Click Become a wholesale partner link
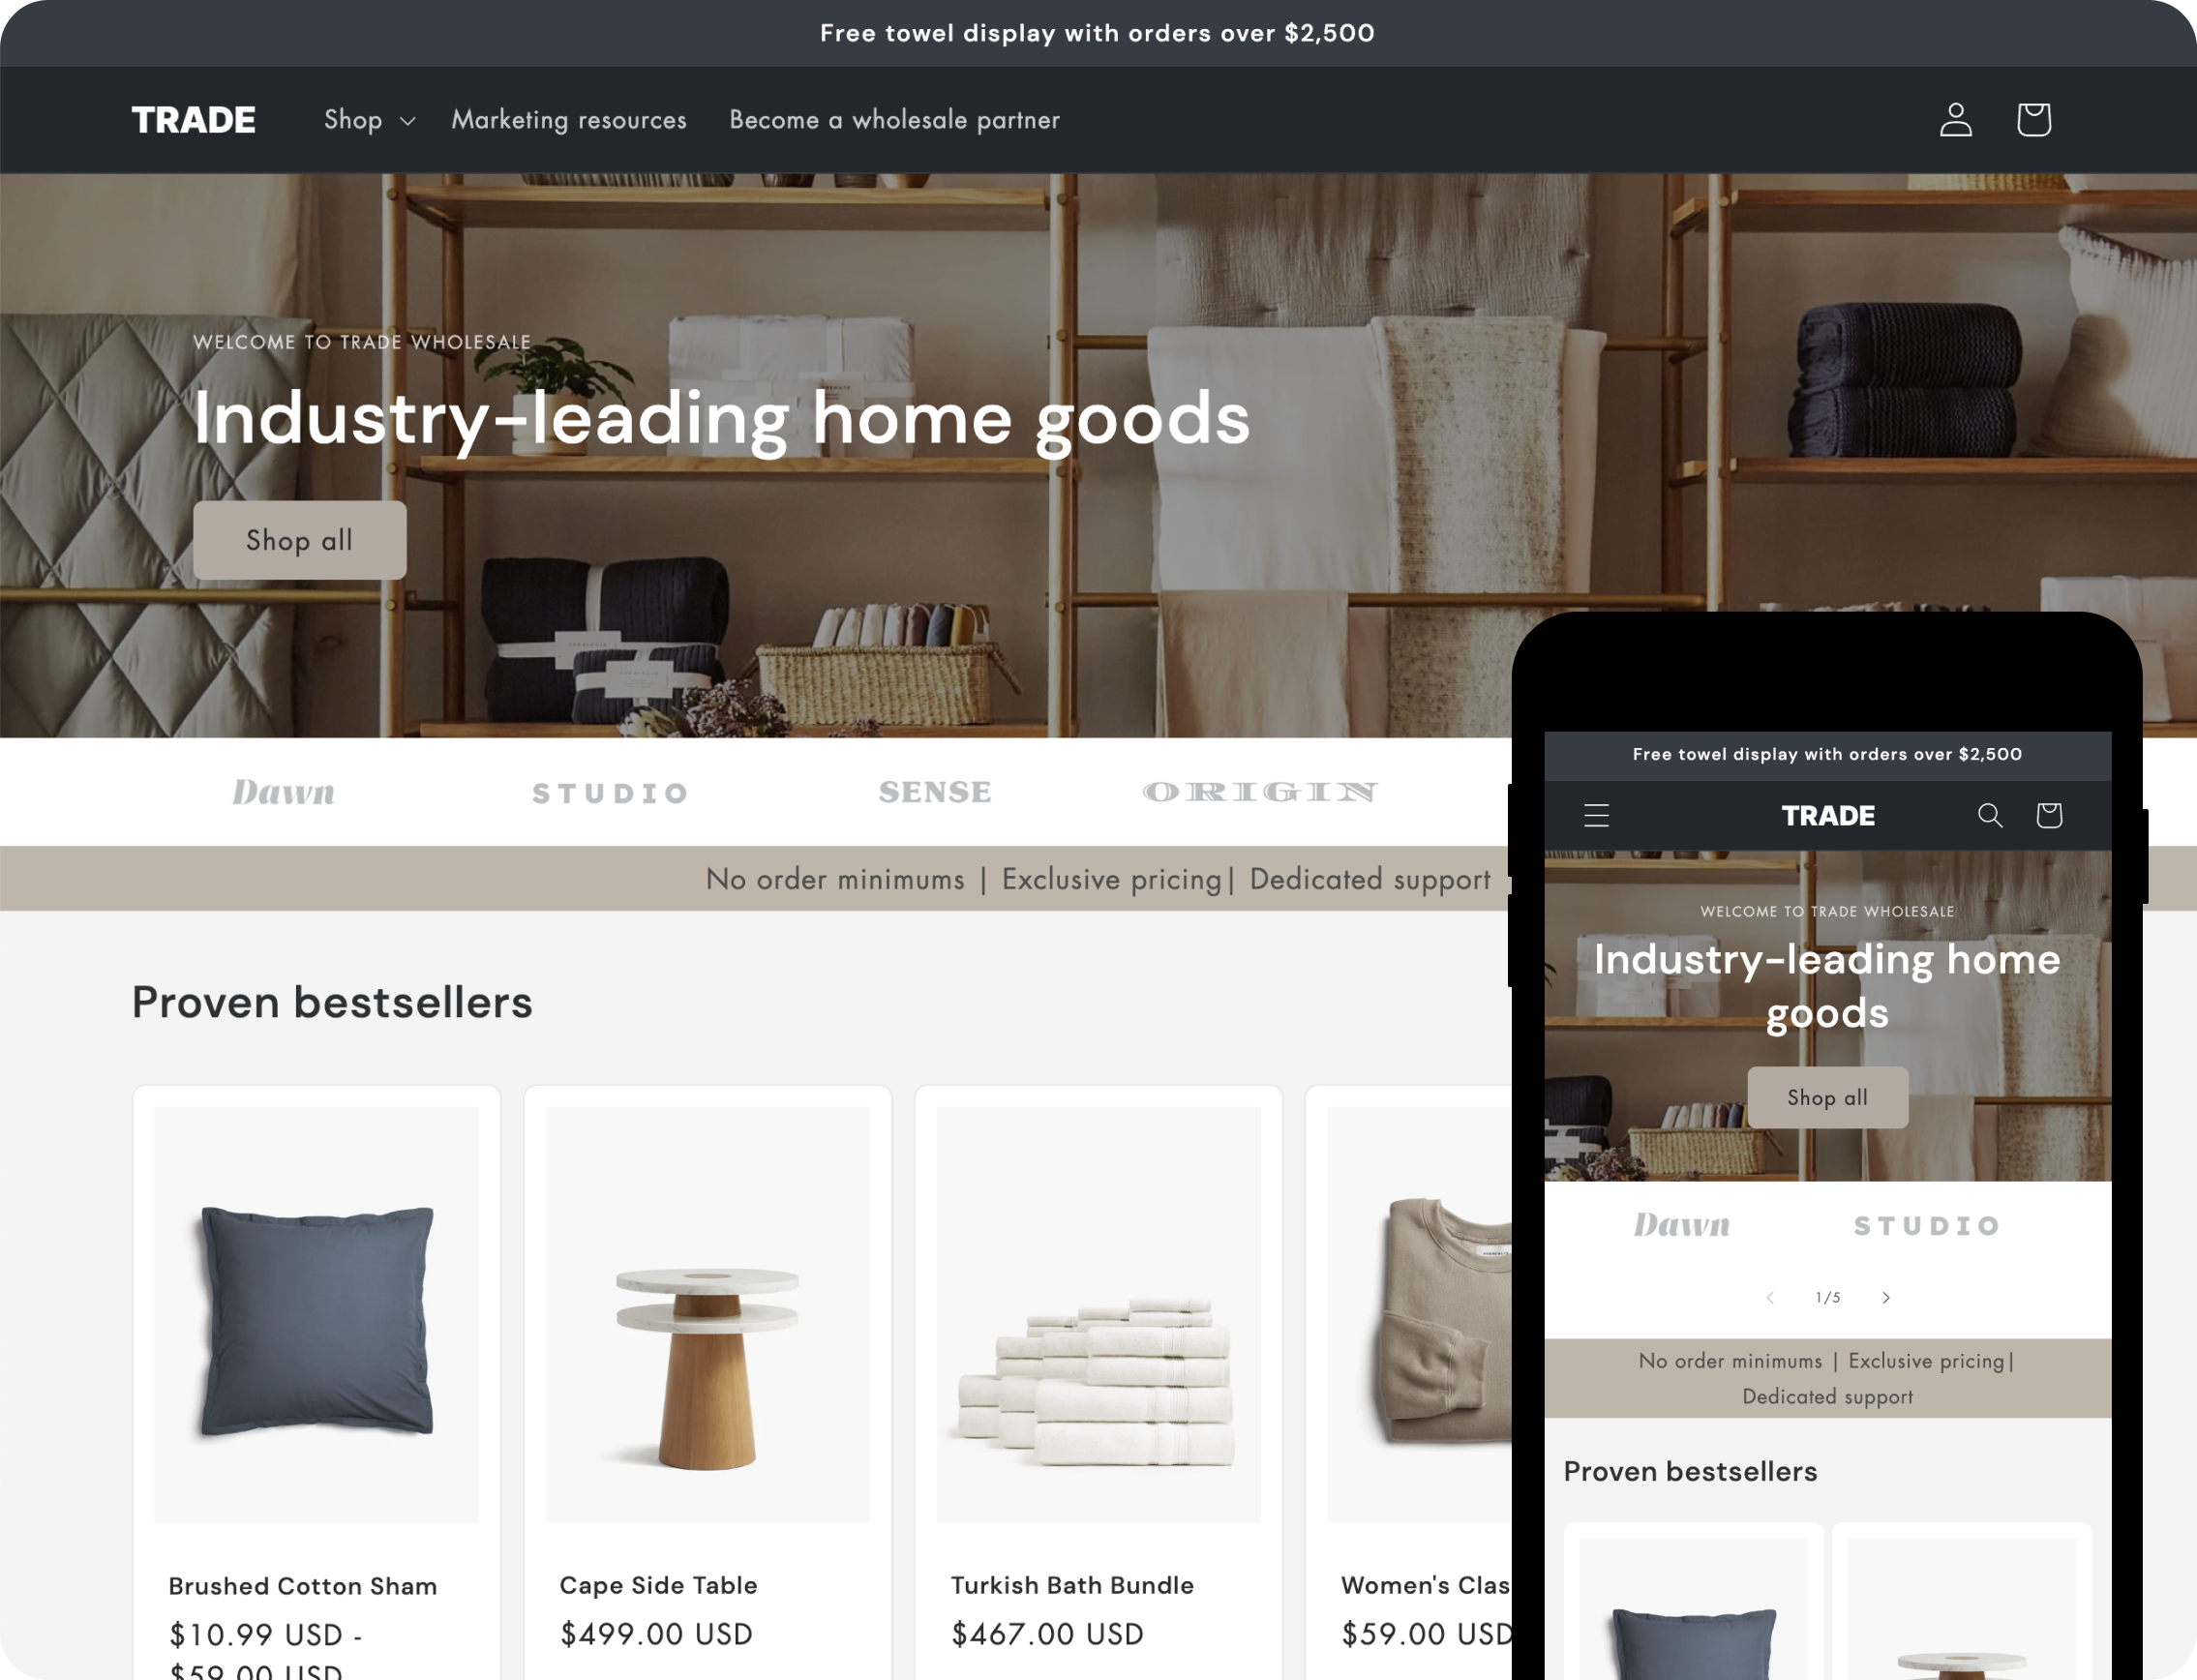The width and height of the screenshot is (2197, 1680). click(x=893, y=118)
